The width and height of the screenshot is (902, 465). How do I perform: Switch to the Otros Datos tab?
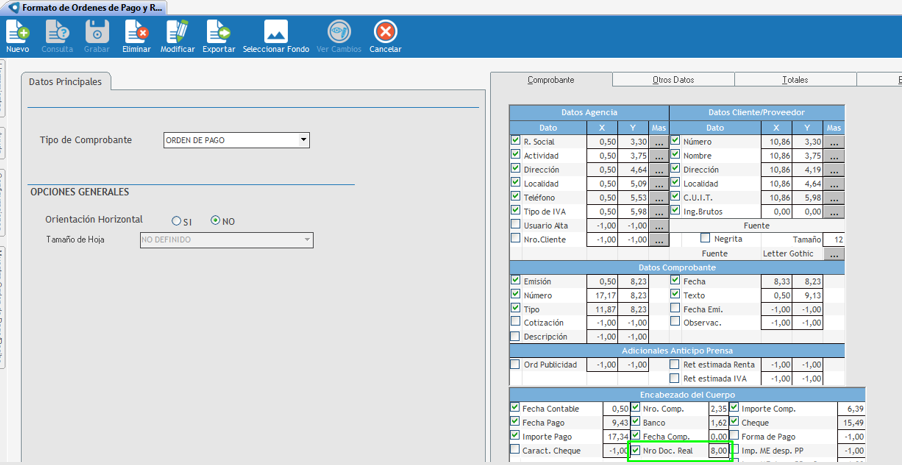pyautogui.click(x=672, y=80)
